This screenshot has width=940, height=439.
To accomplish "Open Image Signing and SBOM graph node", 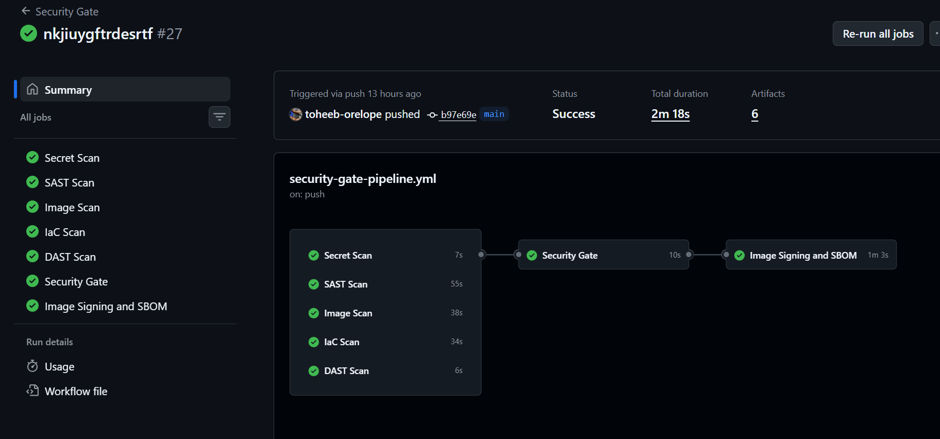I will (x=811, y=255).
